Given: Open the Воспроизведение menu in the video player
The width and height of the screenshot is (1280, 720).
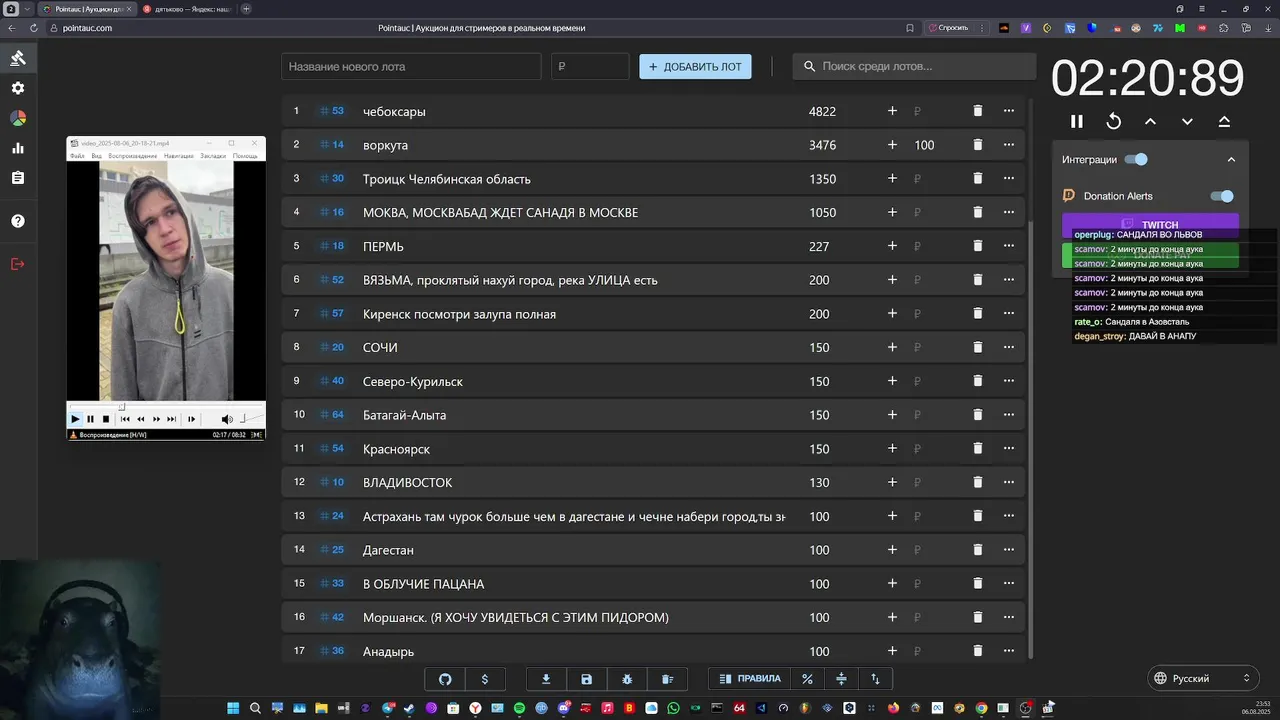Looking at the screenshot, I should pos(133,156).
